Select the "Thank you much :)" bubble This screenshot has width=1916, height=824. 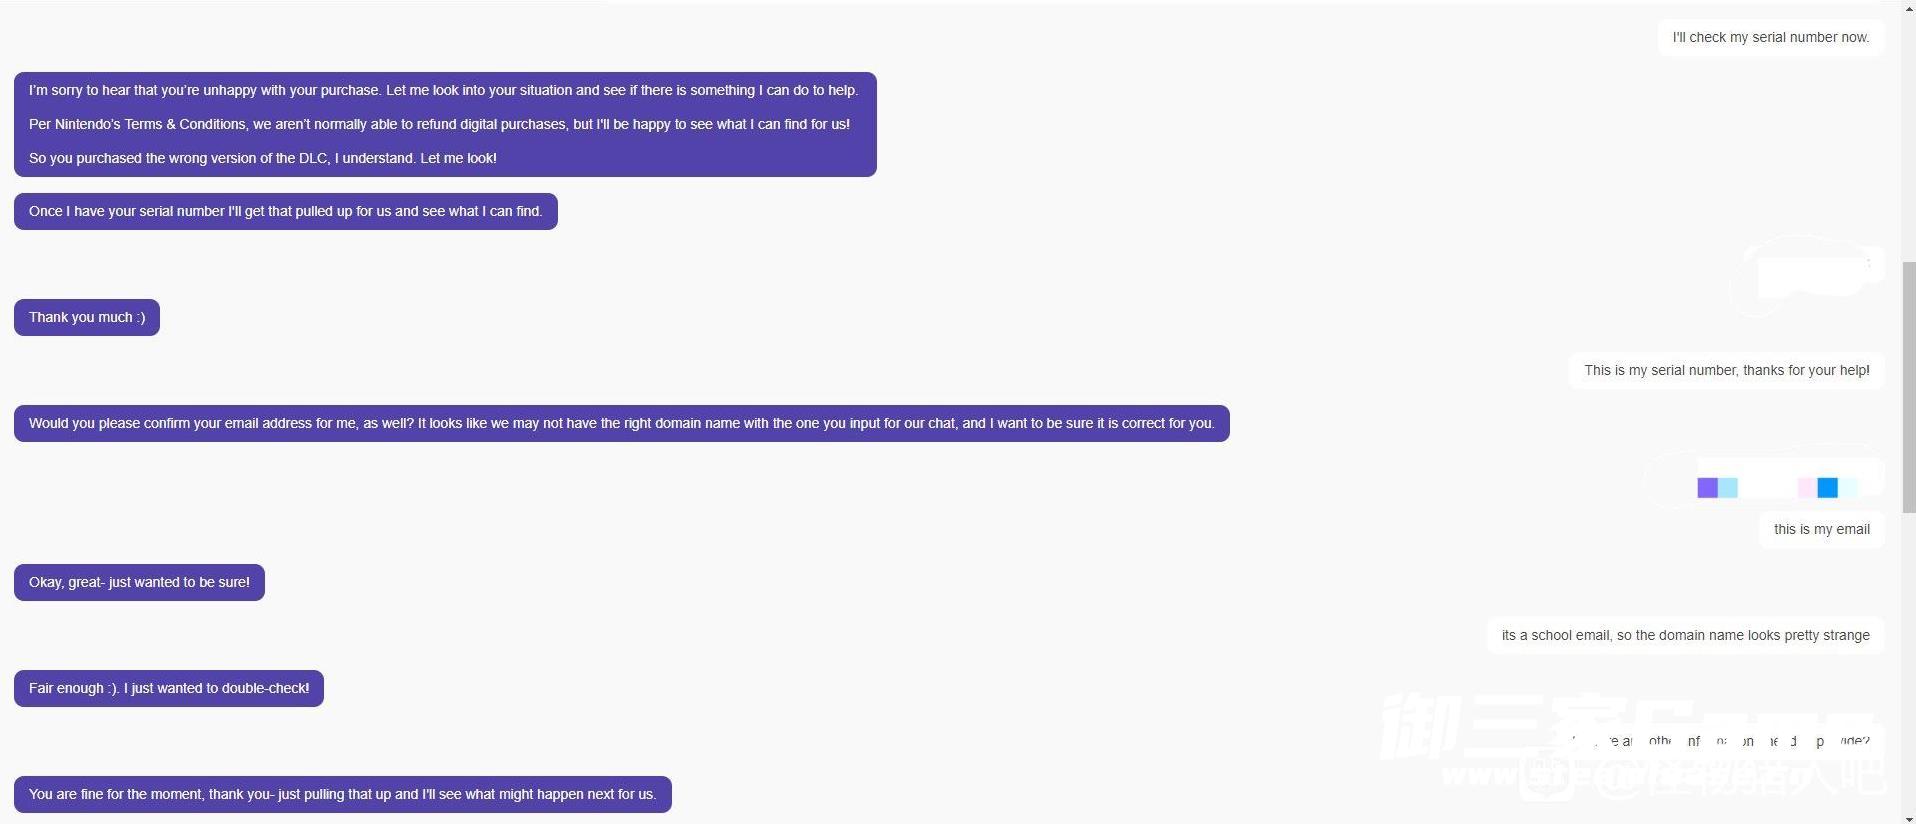click(x=87, y=318)
